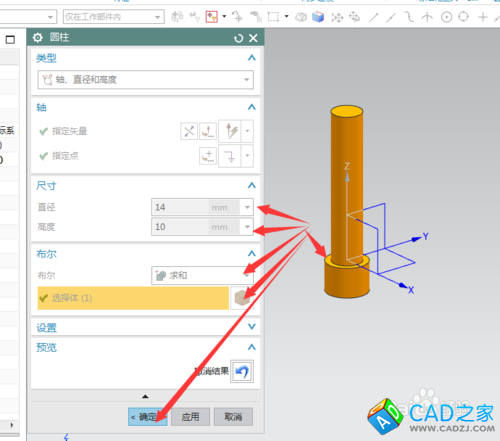Reset the cylinder dialog

pyautogui.click(x=238, y=38)
